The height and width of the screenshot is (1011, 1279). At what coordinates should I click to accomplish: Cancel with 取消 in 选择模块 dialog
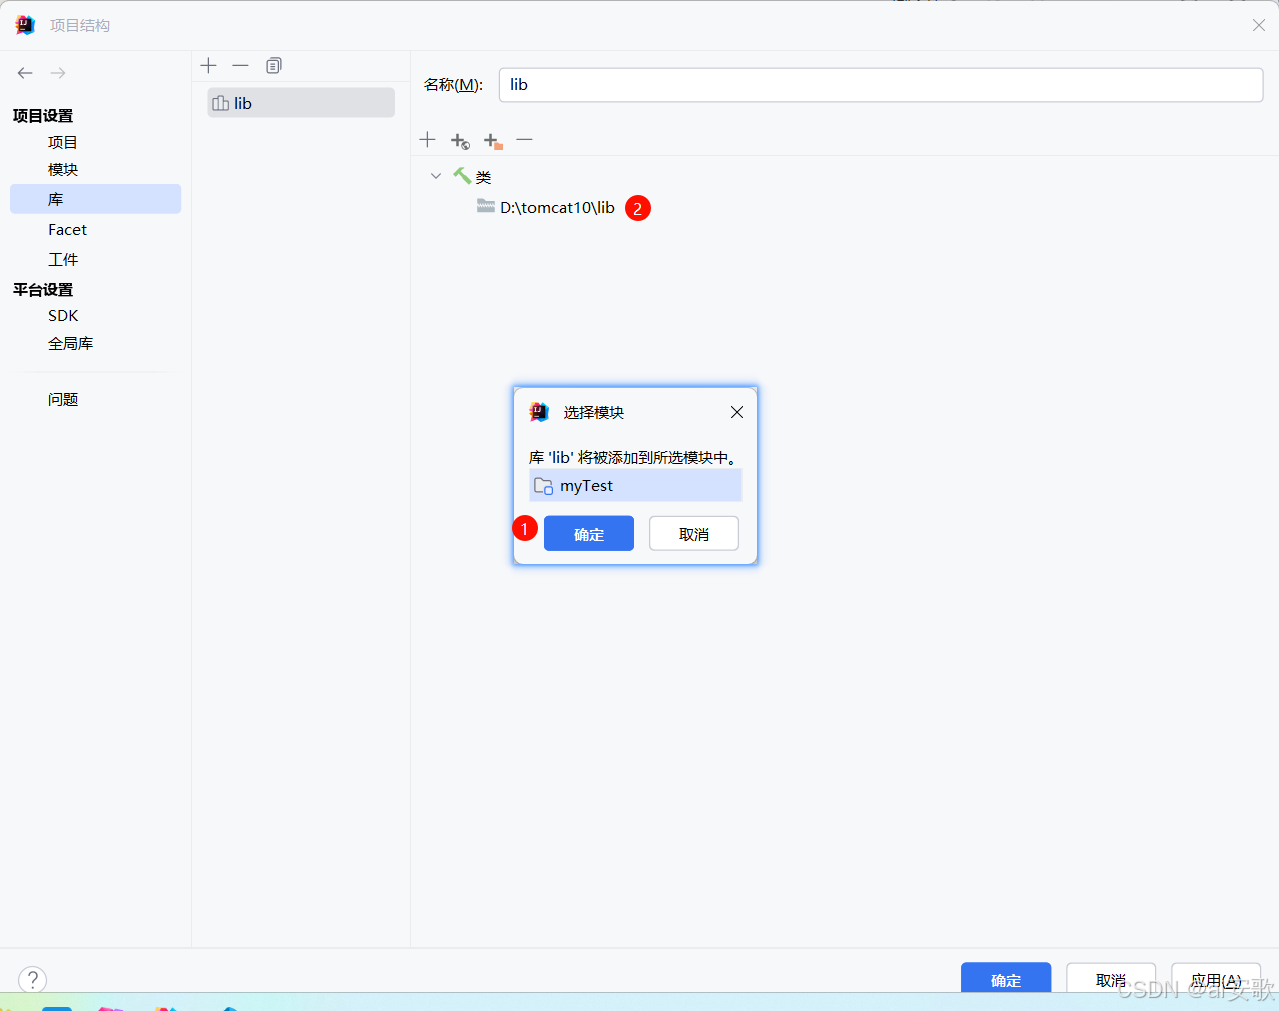click(694, 534)
